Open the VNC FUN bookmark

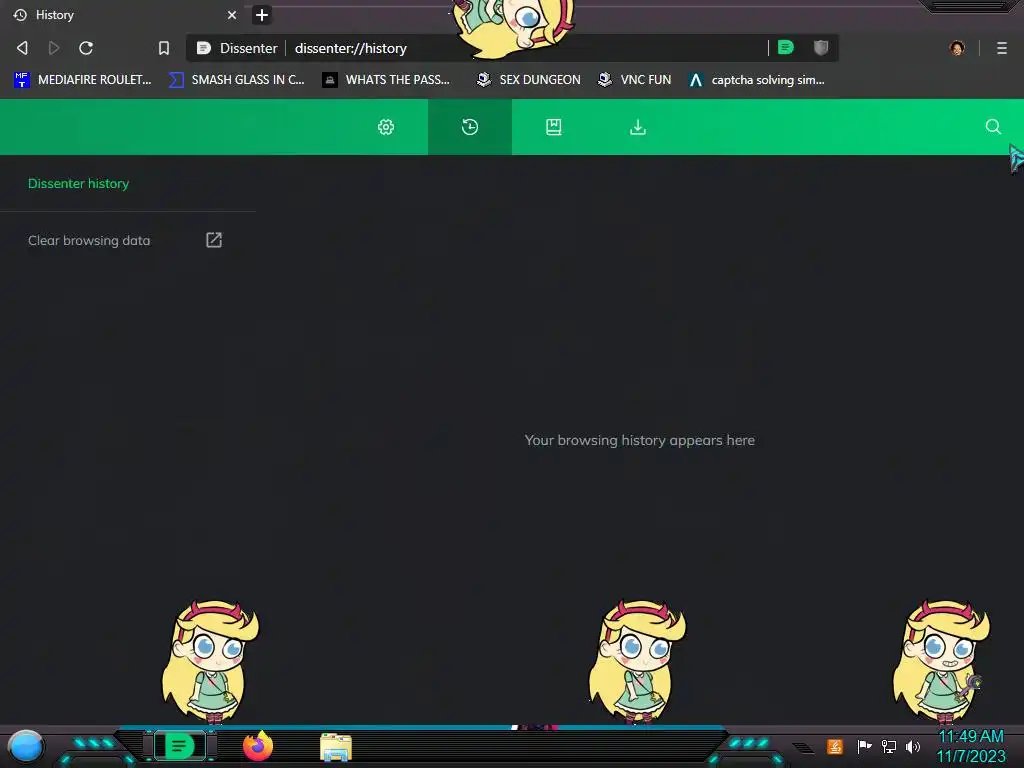click(x=634, y=80)
